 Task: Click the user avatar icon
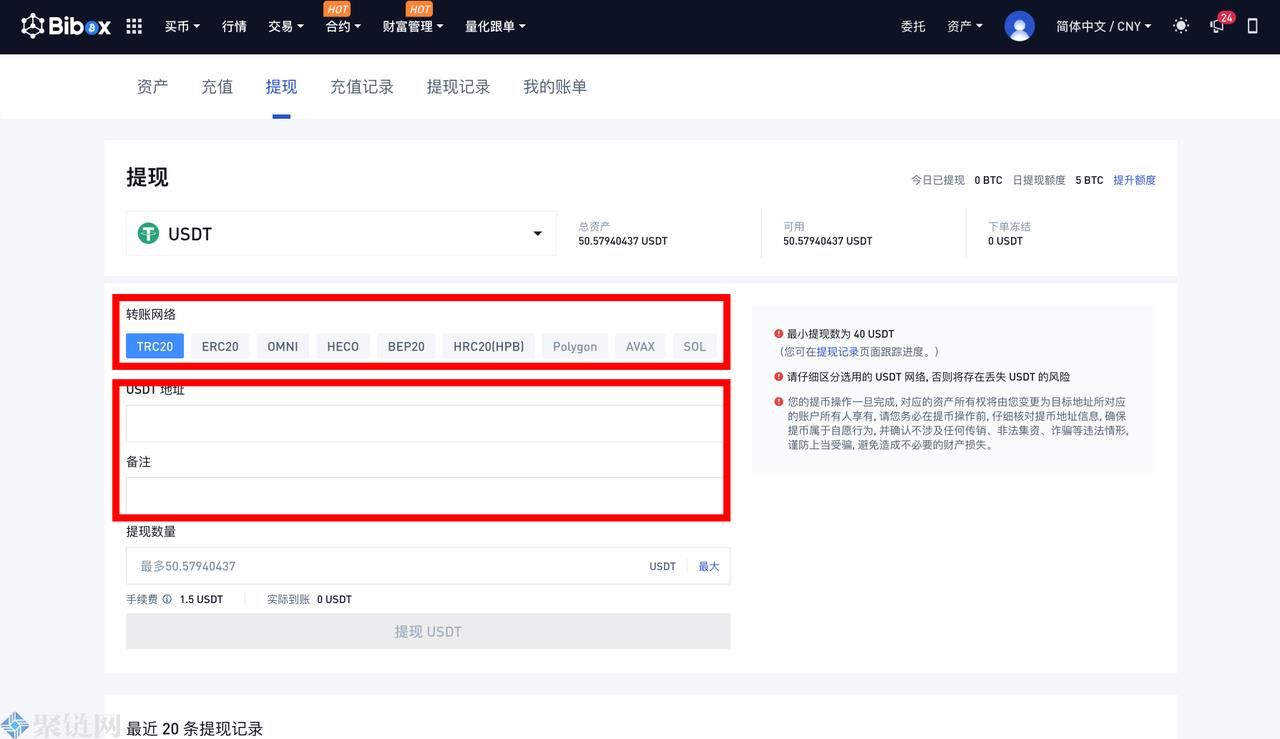coord(1019,26)
